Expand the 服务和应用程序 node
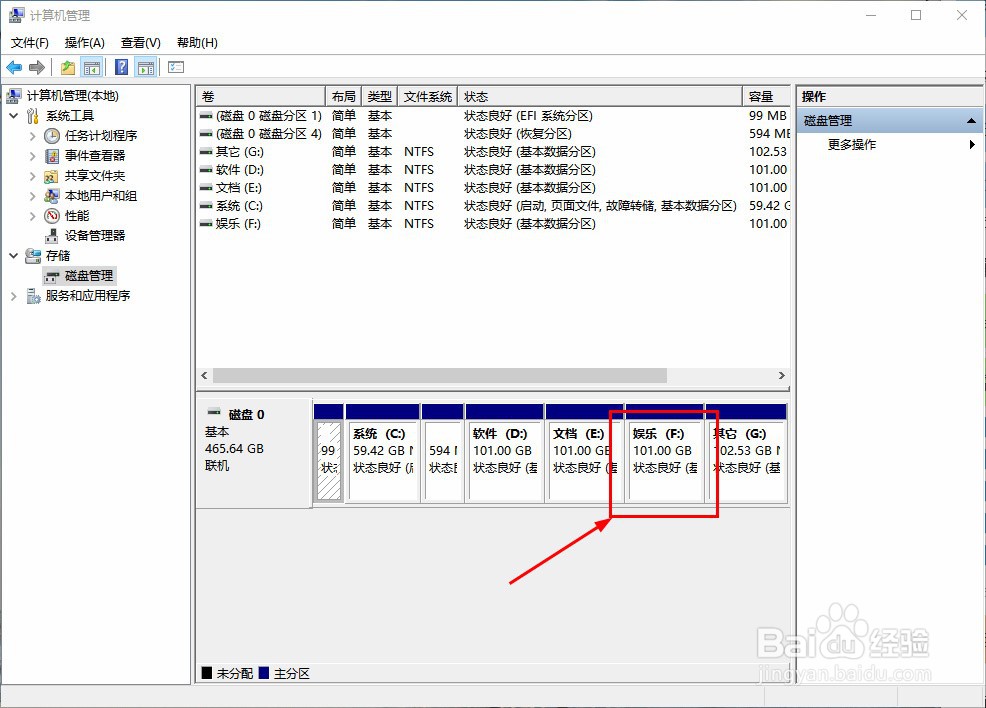This screenshot has width=986, height=708. point(14,296)
